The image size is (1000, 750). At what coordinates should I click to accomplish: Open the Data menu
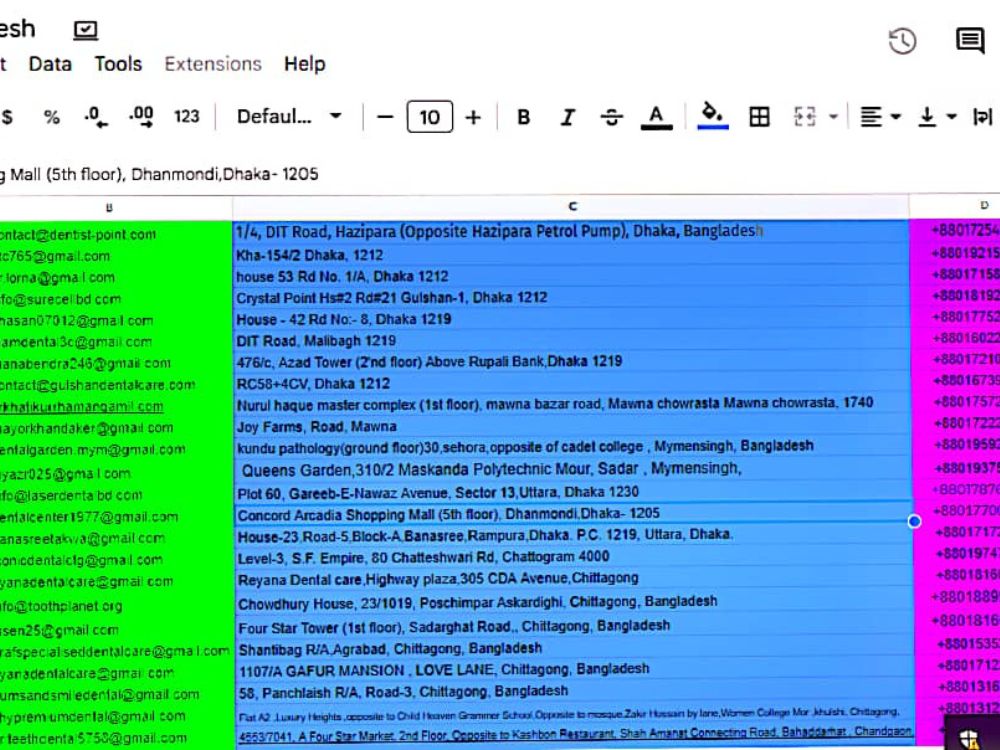coord(50,64)
